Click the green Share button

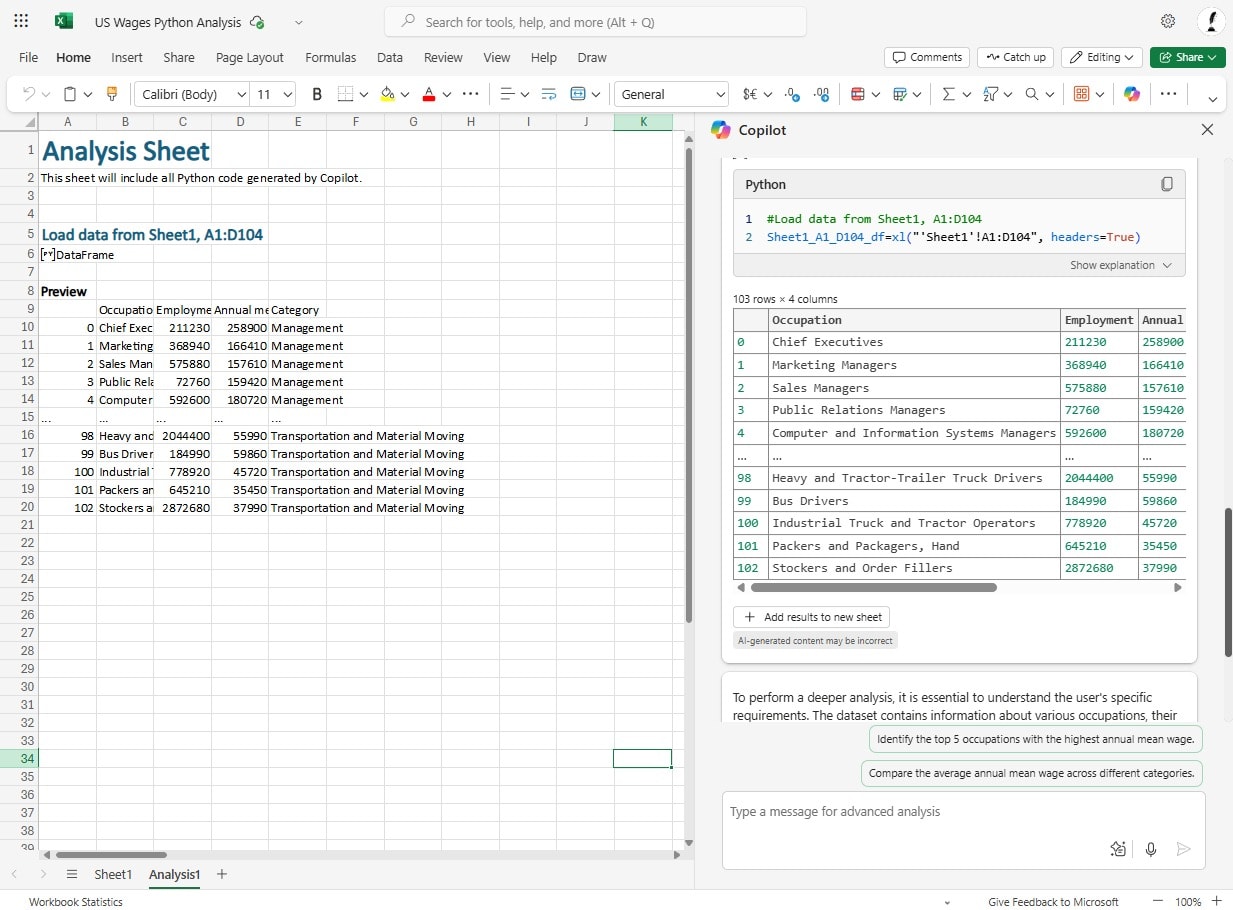1188,57
